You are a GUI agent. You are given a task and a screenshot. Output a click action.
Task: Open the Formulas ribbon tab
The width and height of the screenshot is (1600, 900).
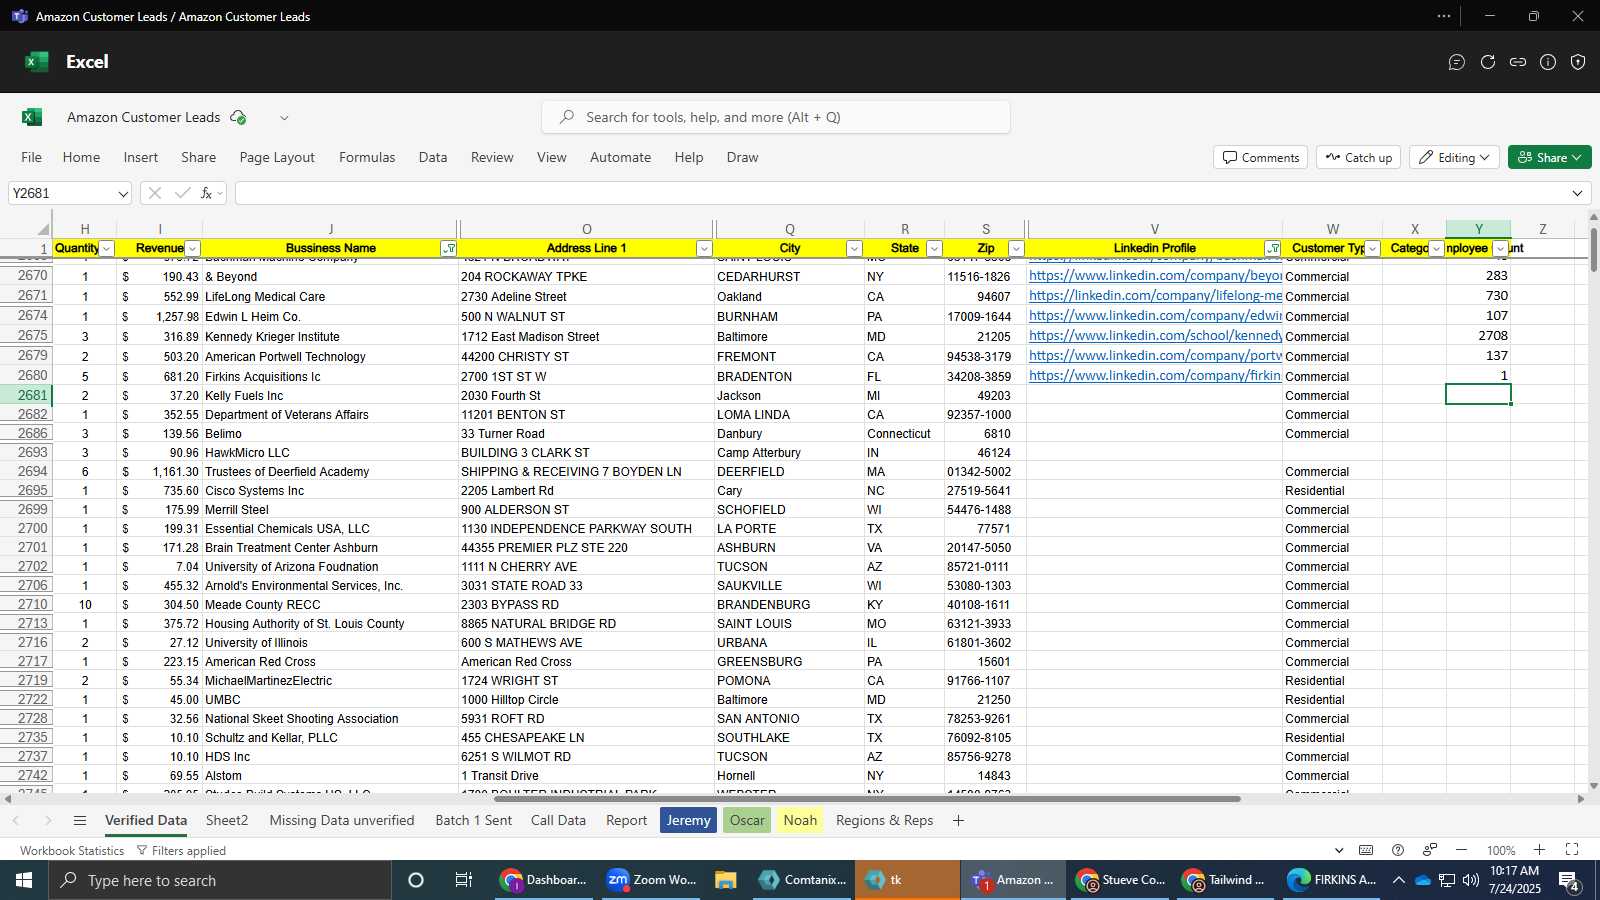pyautogui.click(x=367, y=157)
